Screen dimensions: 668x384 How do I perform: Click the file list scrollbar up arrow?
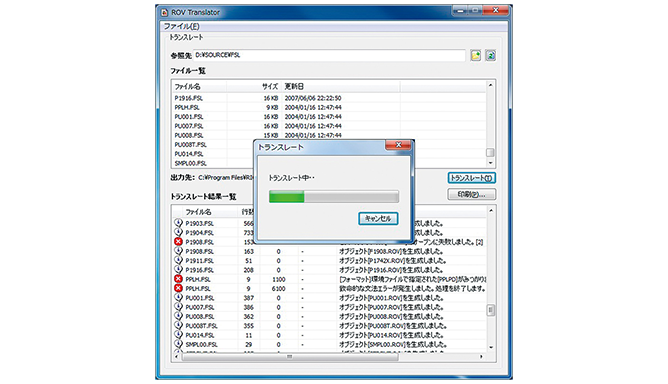tap(490, 85)
